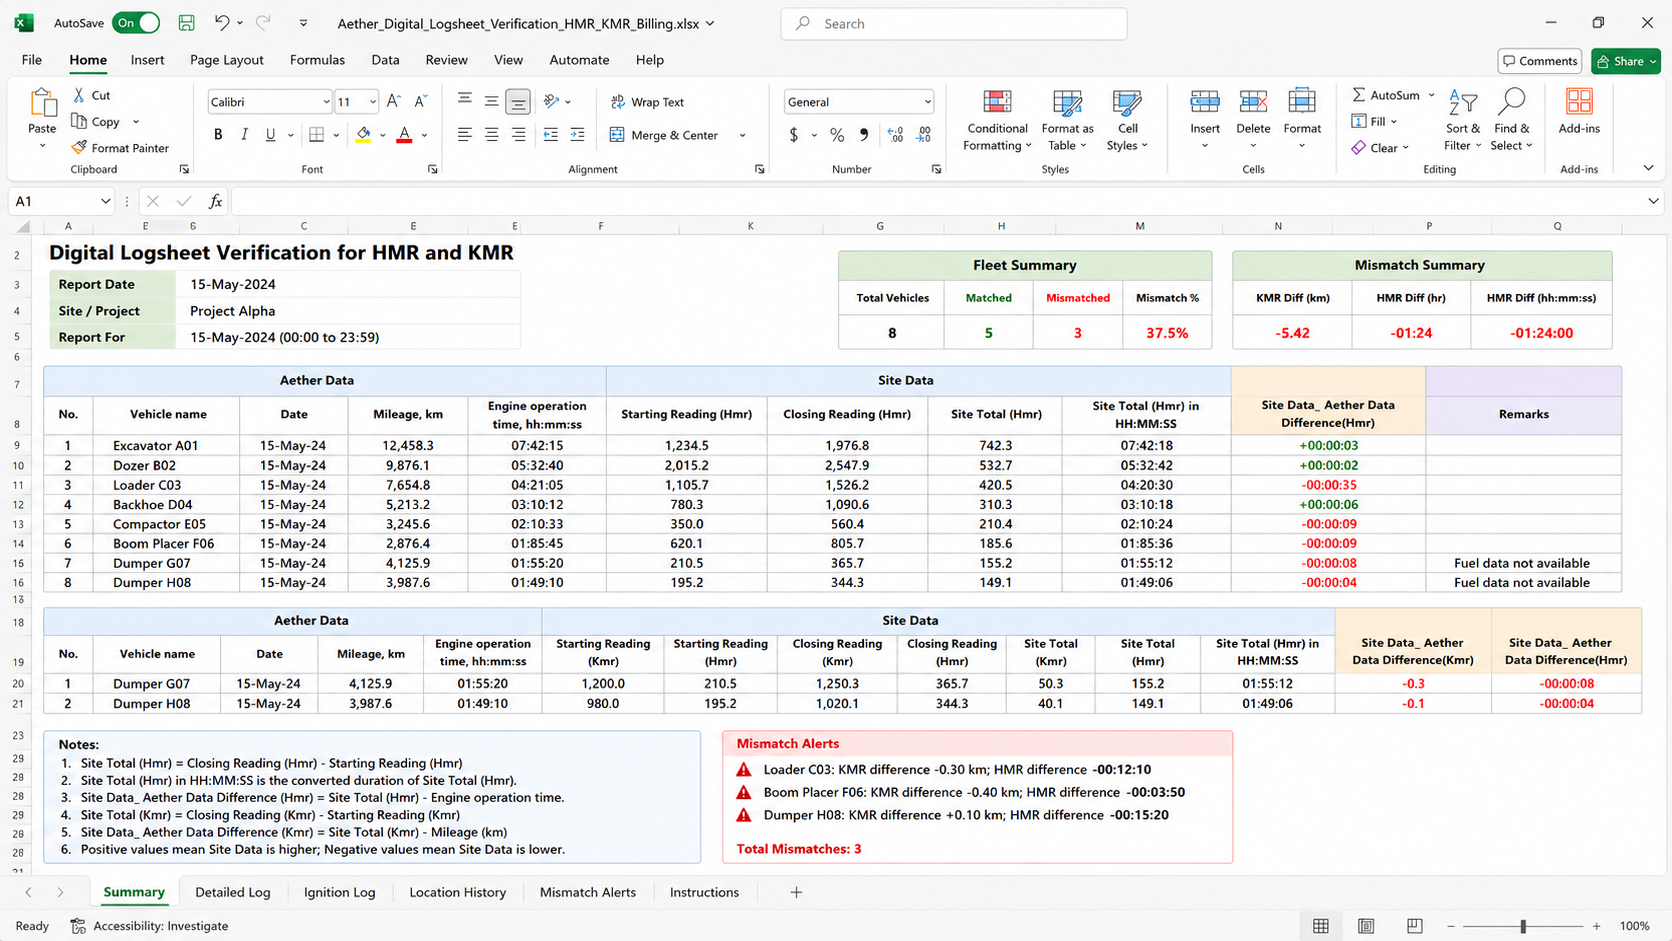The height and width of the screenshot is (941, 1672).
Task: Adjust the zoom slider handle
Action: (x=1523, y=926)
